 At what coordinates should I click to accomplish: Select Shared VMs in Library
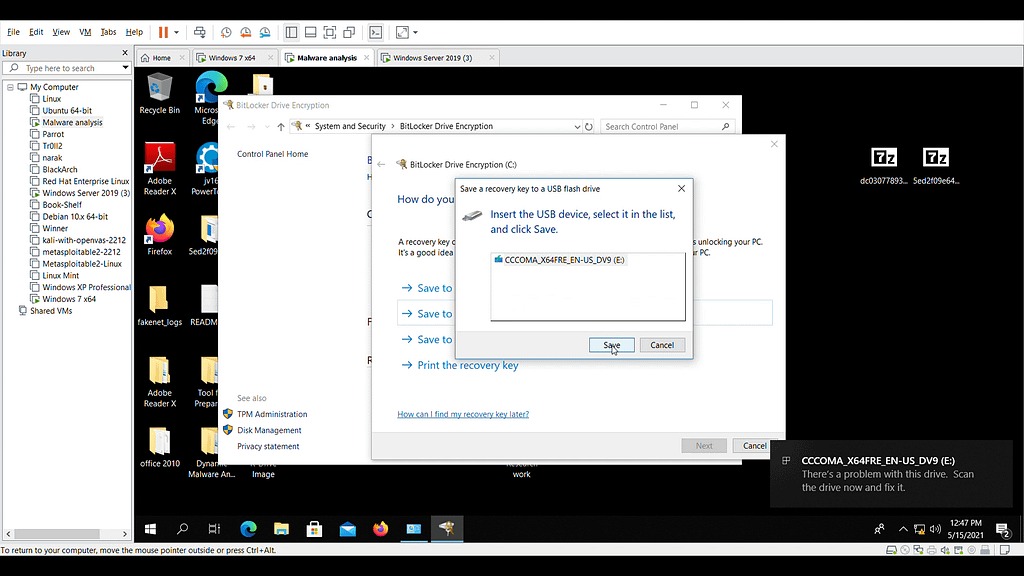coord(50,311)
